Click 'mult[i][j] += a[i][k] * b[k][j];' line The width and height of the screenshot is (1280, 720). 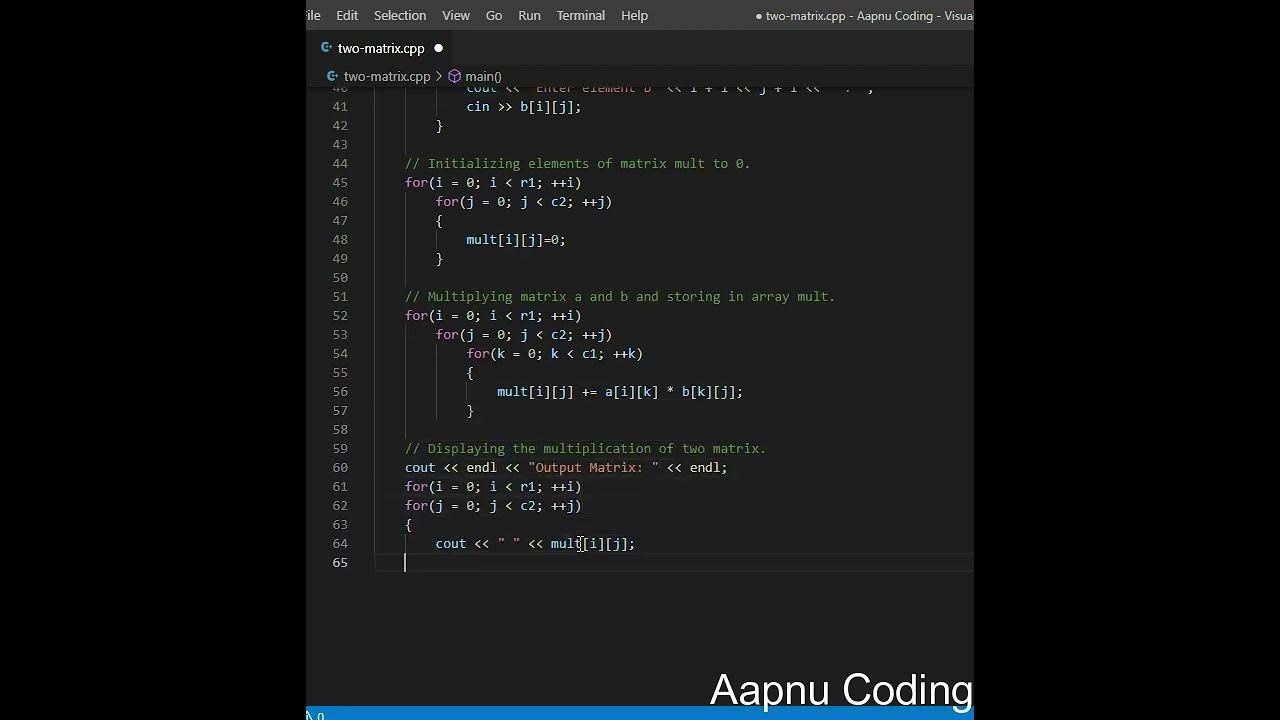click(620, 391)
